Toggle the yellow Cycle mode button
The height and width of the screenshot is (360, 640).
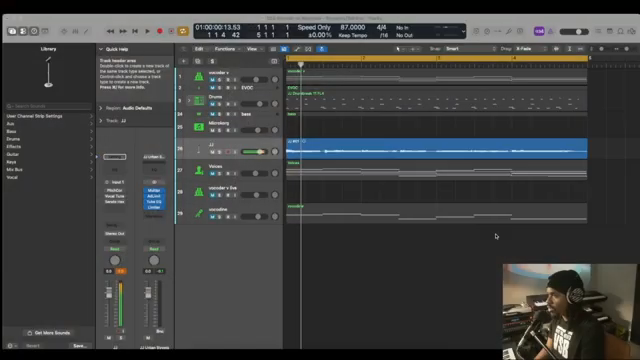click(x=183, y=31)
